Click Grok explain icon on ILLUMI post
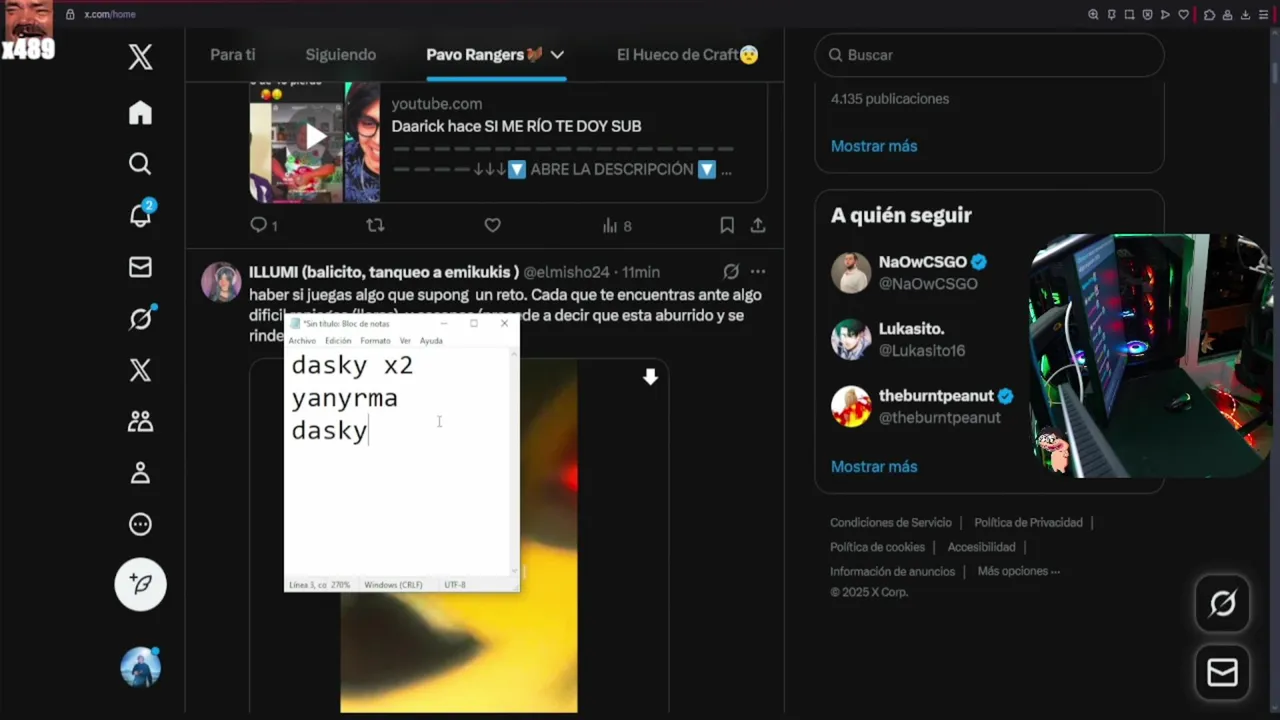The height and width of the screenshot is (720, 1280). pos(731,272)
